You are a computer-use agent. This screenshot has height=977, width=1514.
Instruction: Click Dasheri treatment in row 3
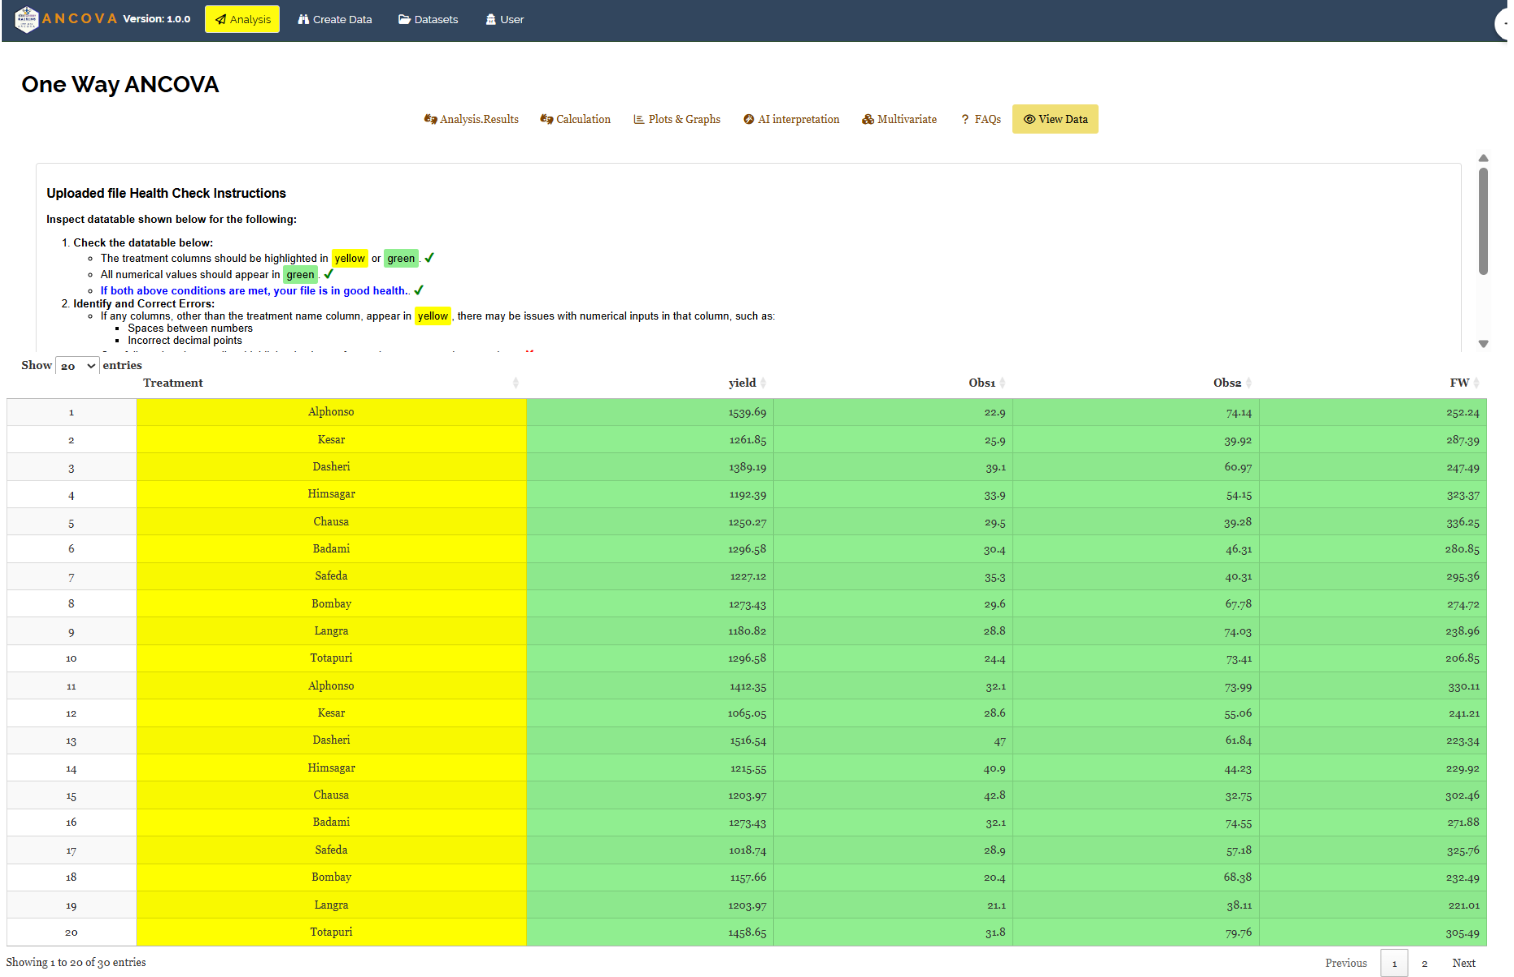331,467
